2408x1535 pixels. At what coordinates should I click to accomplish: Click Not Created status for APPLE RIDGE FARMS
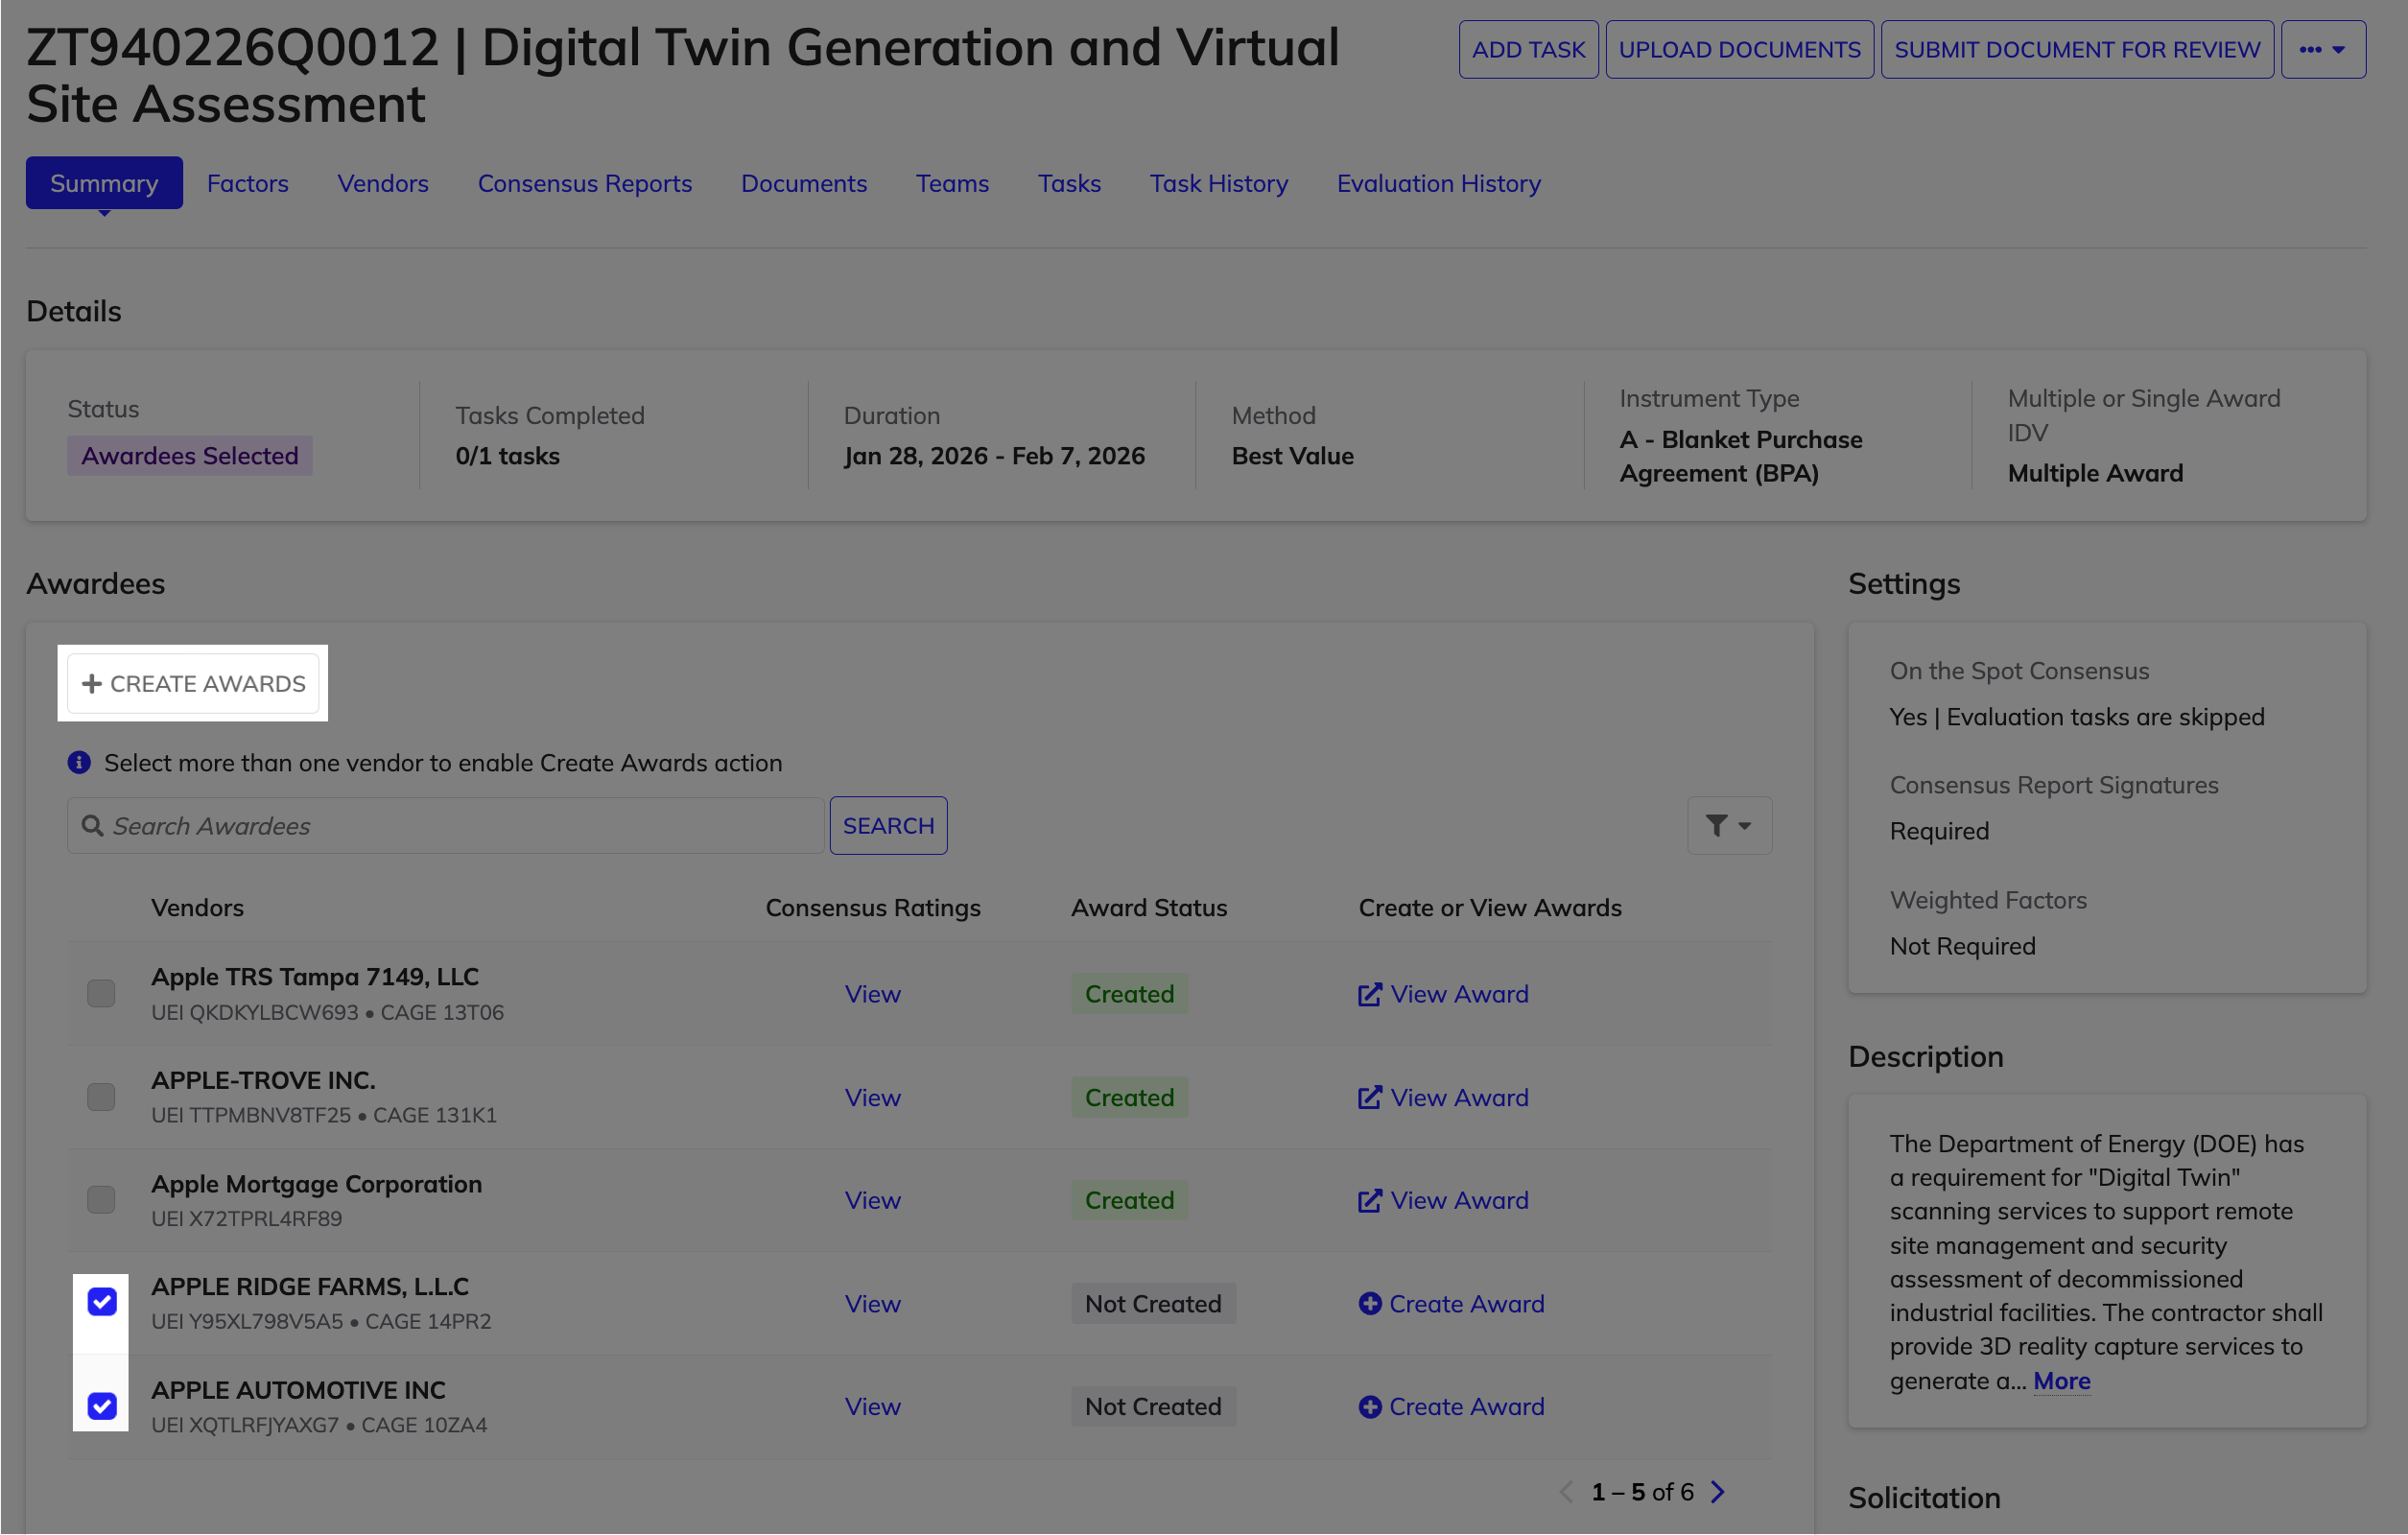click(1153, 1303)
